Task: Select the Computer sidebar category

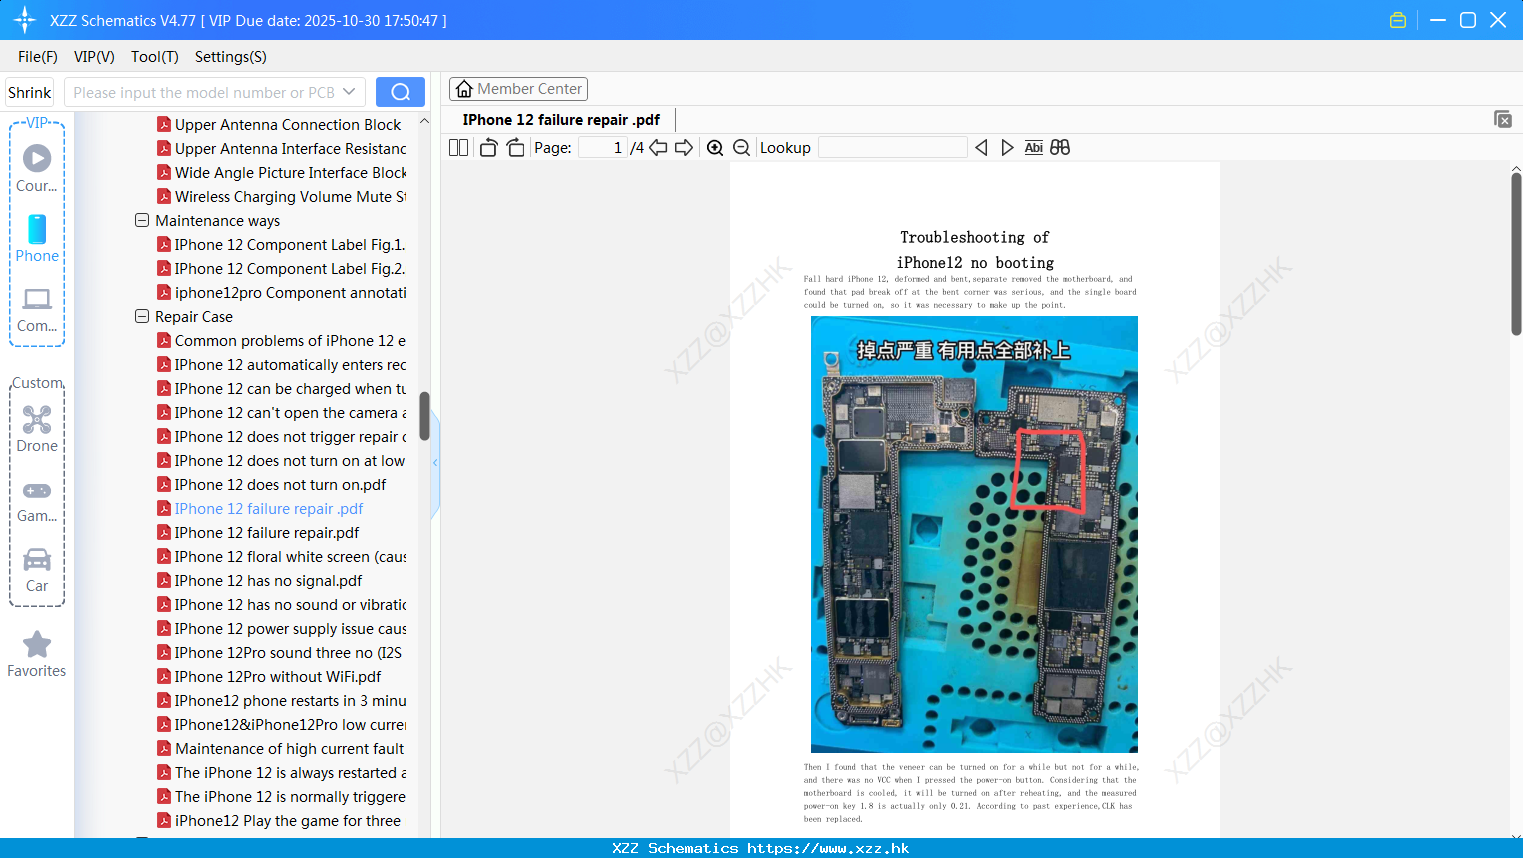Action: click(x=37, y=309)
